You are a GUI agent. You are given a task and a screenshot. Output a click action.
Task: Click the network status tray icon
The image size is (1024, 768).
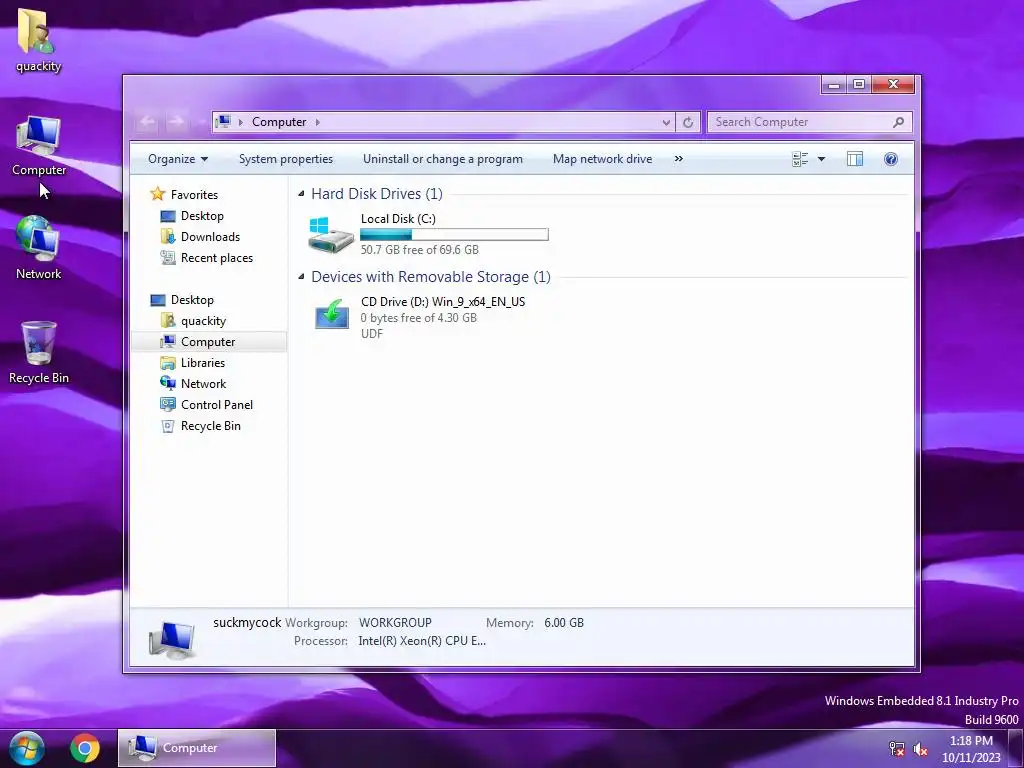click(897, 749)
